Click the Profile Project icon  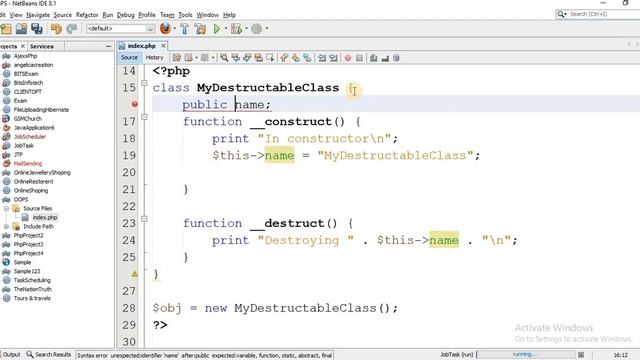coord(256,29)
